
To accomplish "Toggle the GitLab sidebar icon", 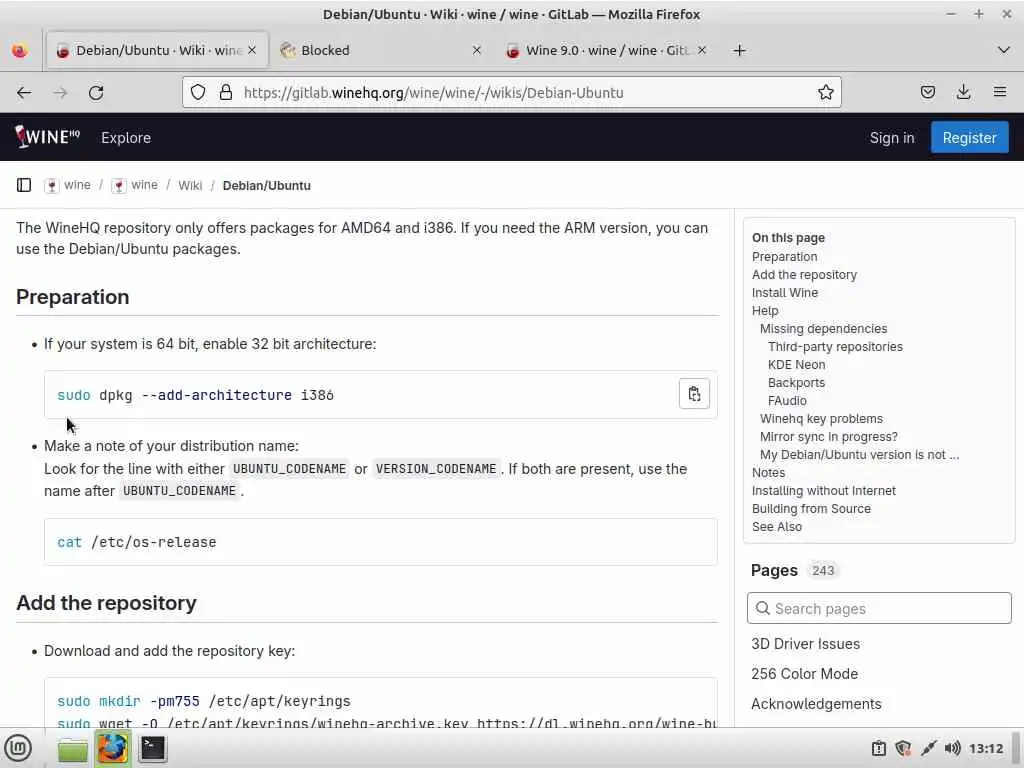I will (x=24, y=185).
